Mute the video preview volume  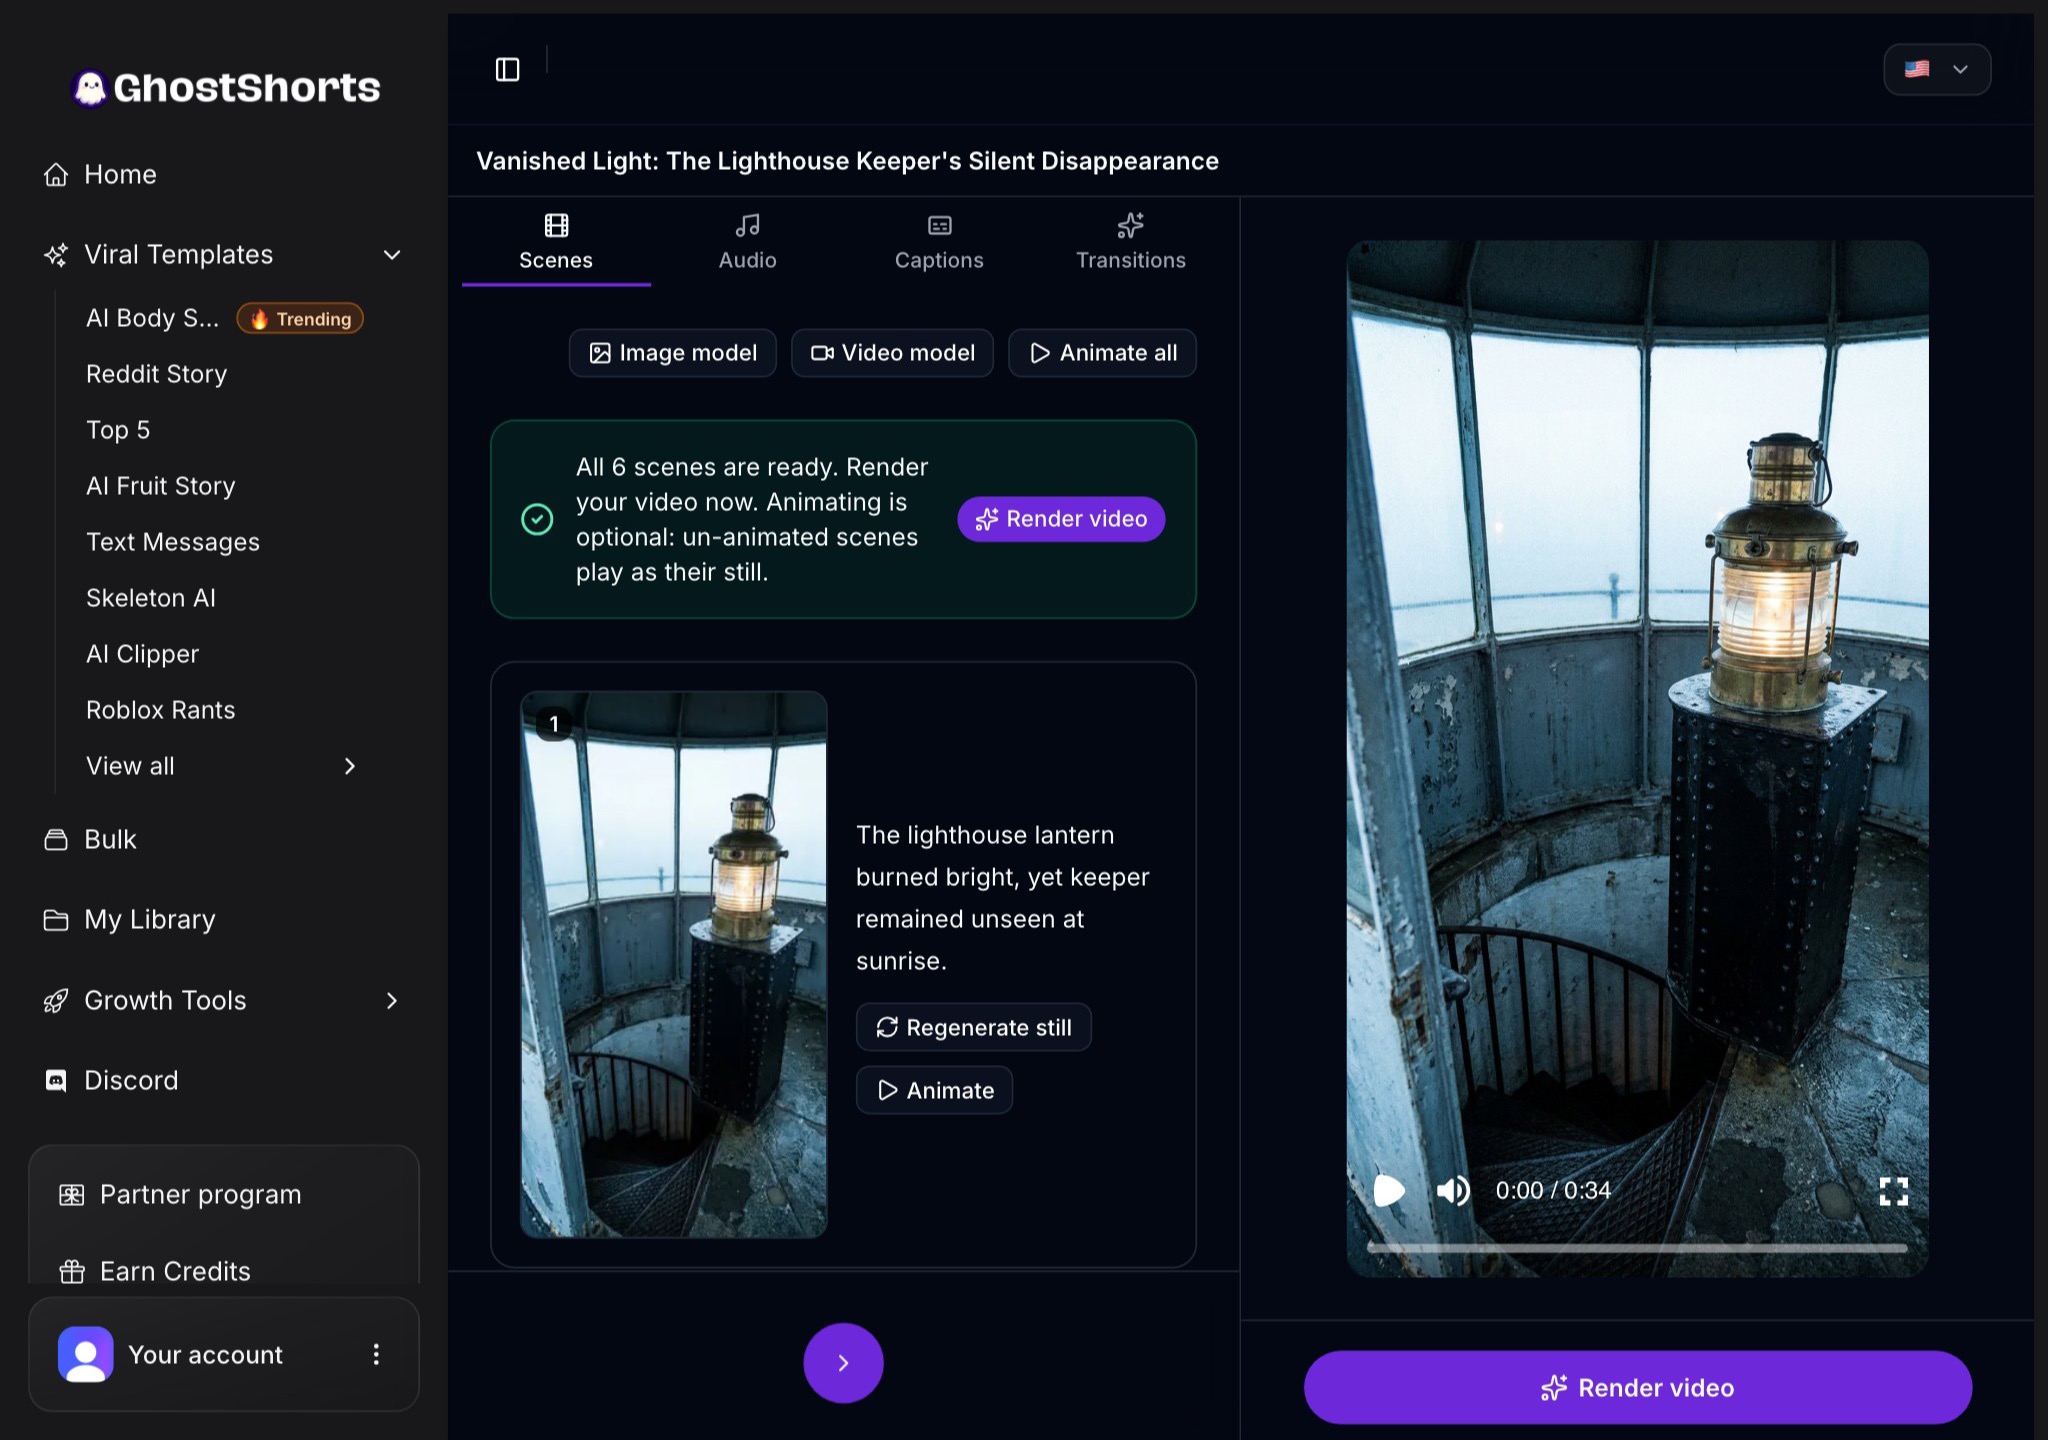(x=1453, y=1190)
